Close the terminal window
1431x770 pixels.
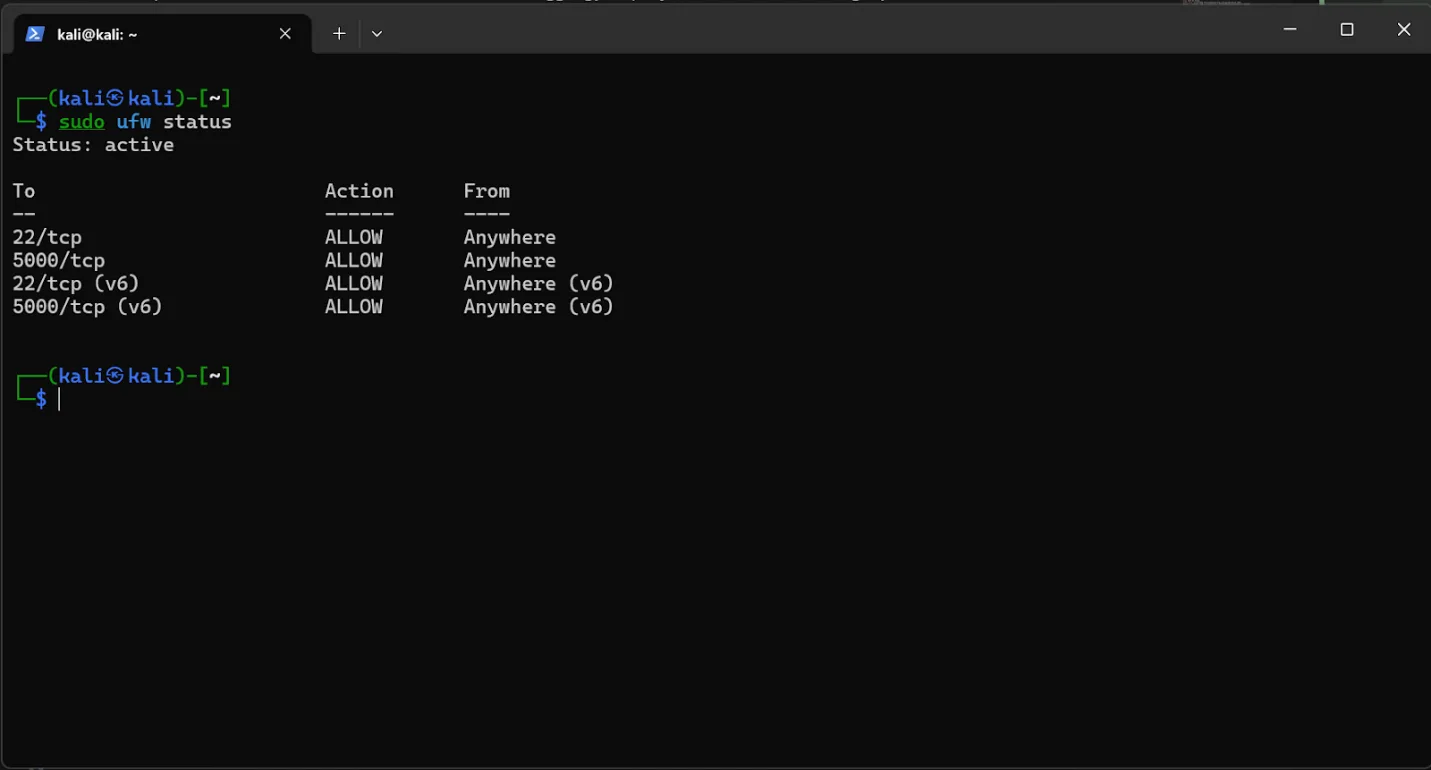coord(1403,30)
